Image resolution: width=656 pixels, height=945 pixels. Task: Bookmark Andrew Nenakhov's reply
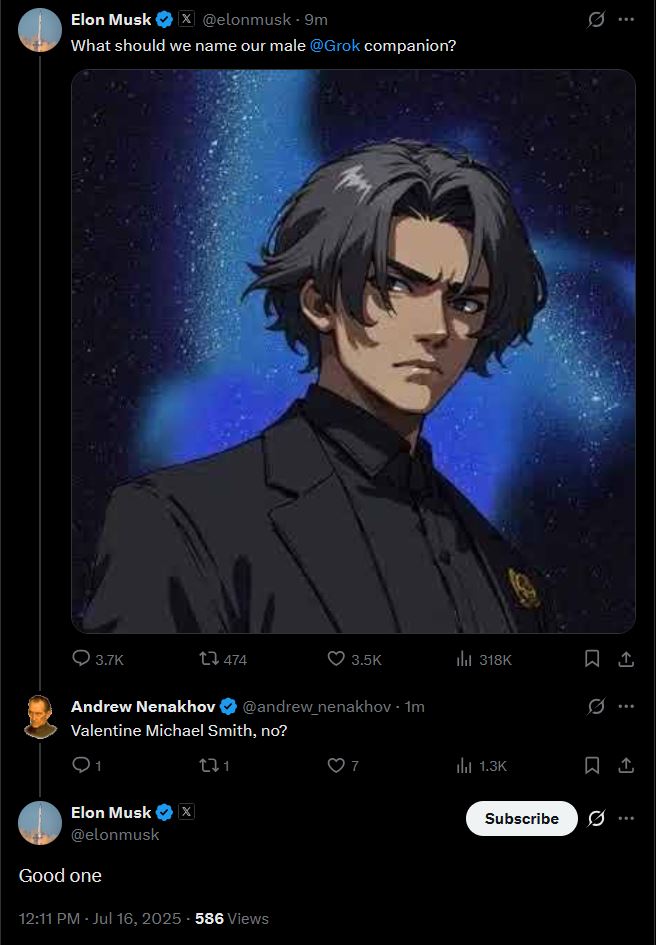pos(592,765)
